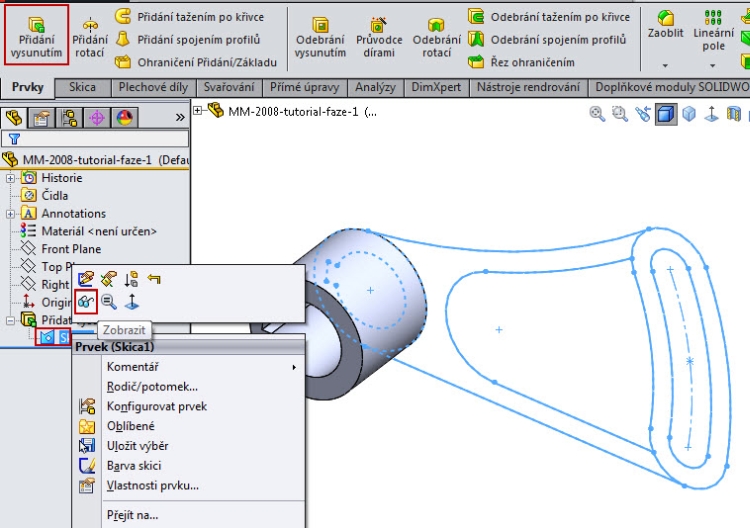Viewport: 750px width, 528px height.
Task: Click light blue view cube icon
Action: (689, 114)
